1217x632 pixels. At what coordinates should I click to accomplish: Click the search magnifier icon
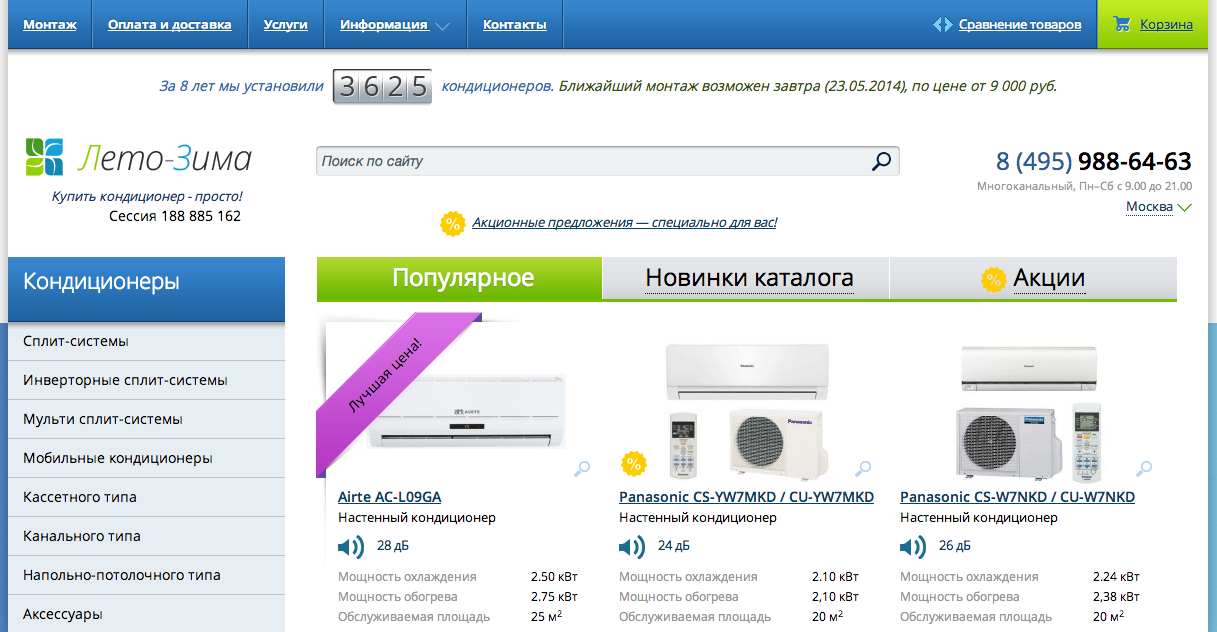point(881,161)
